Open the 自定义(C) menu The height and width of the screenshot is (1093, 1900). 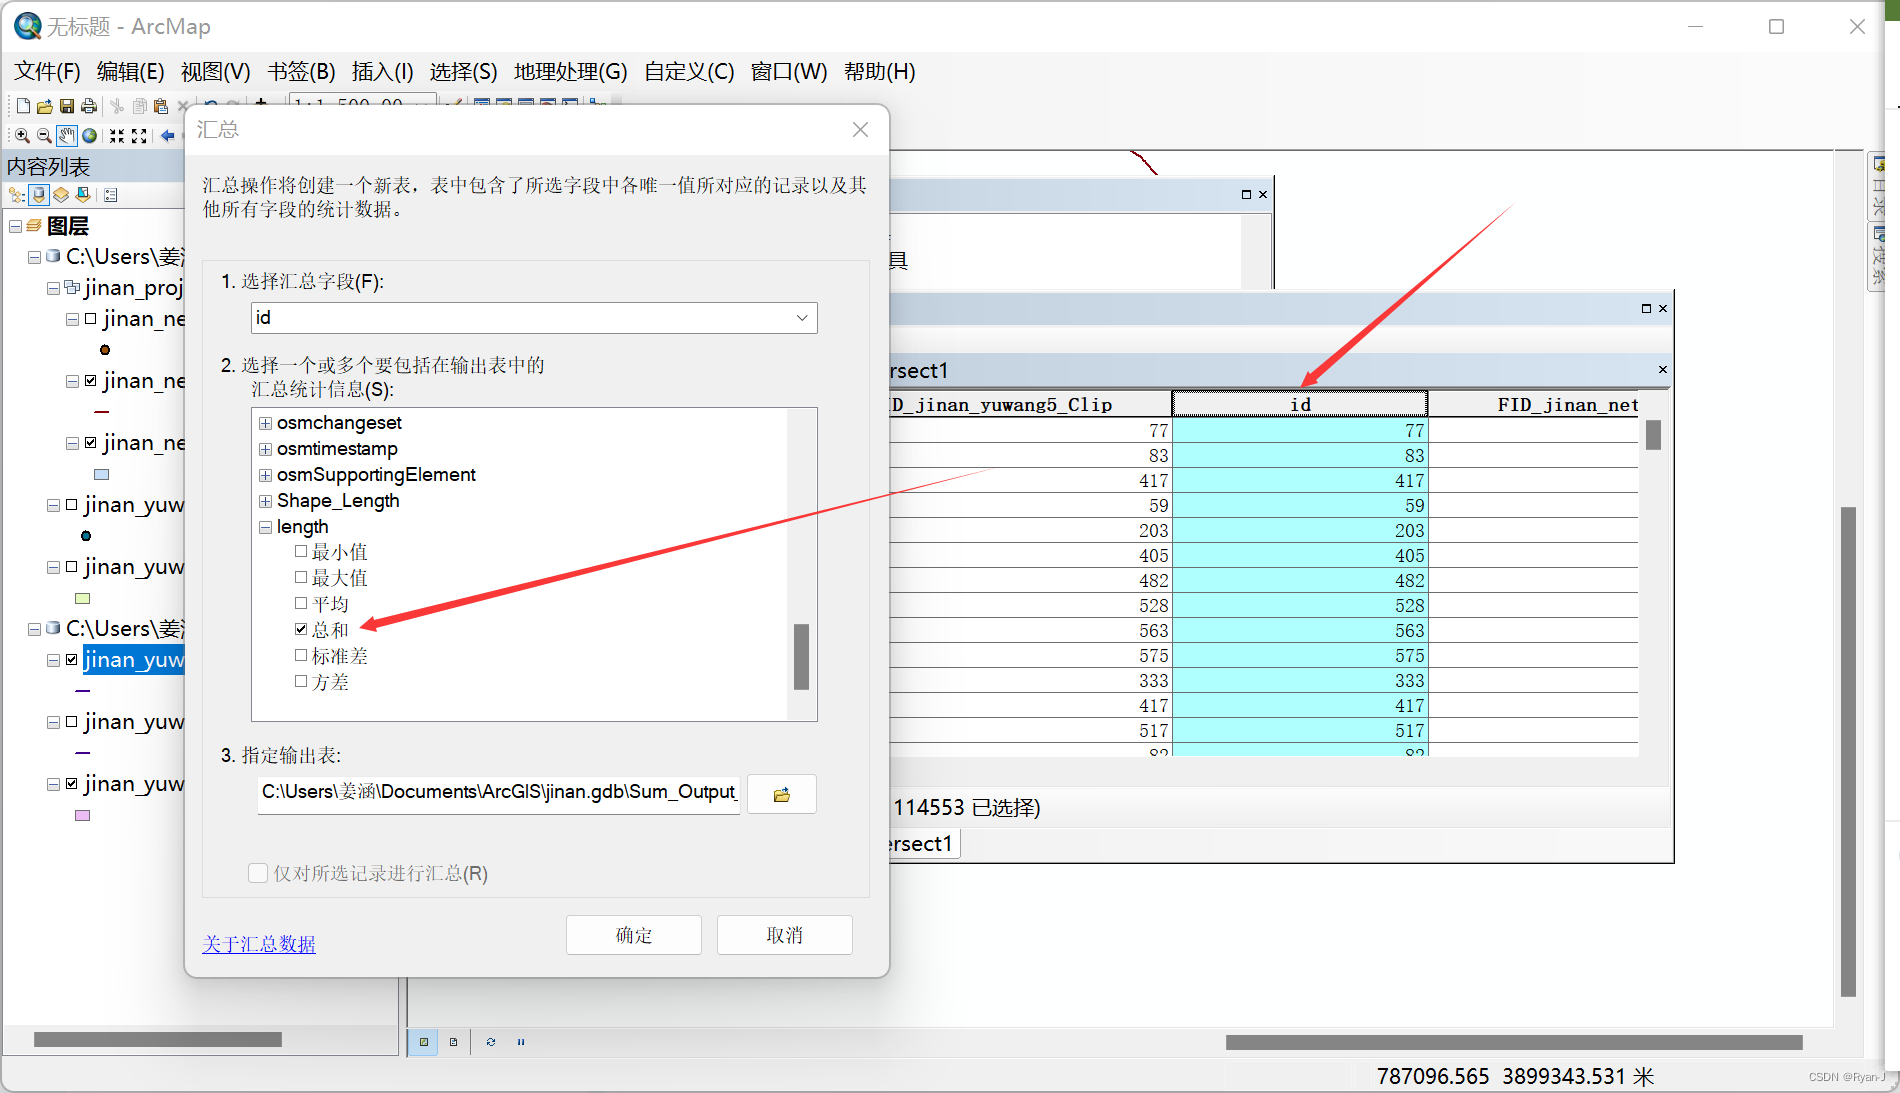point(689,72)
